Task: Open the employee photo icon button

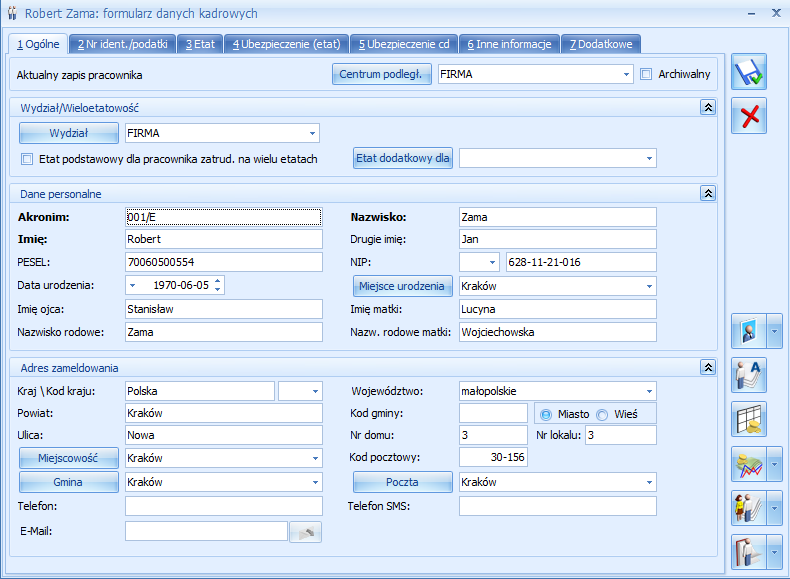Action: point(749,331)
